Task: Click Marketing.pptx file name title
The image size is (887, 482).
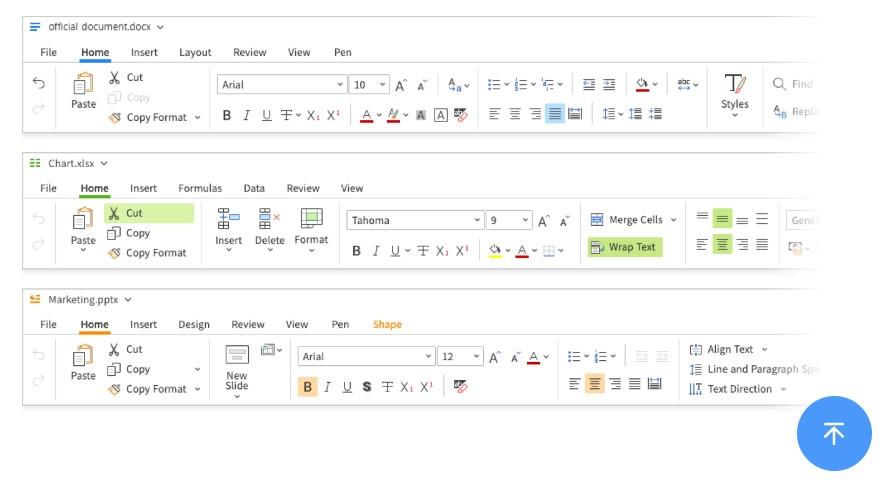Action: 83,300
